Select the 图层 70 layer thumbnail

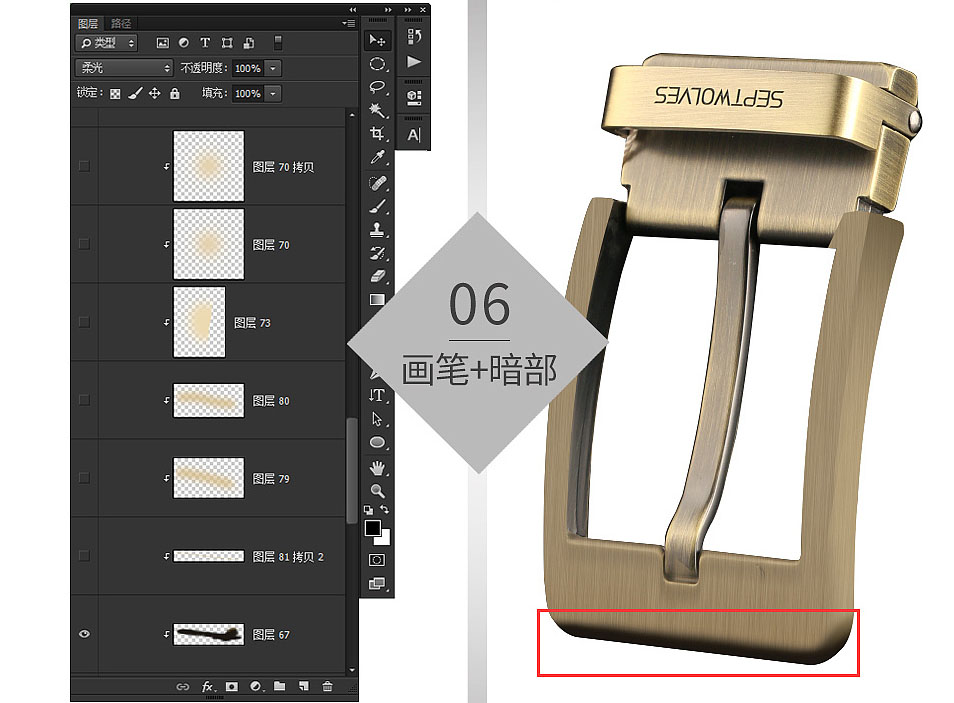pyautogui.click(x=209, y=244)
